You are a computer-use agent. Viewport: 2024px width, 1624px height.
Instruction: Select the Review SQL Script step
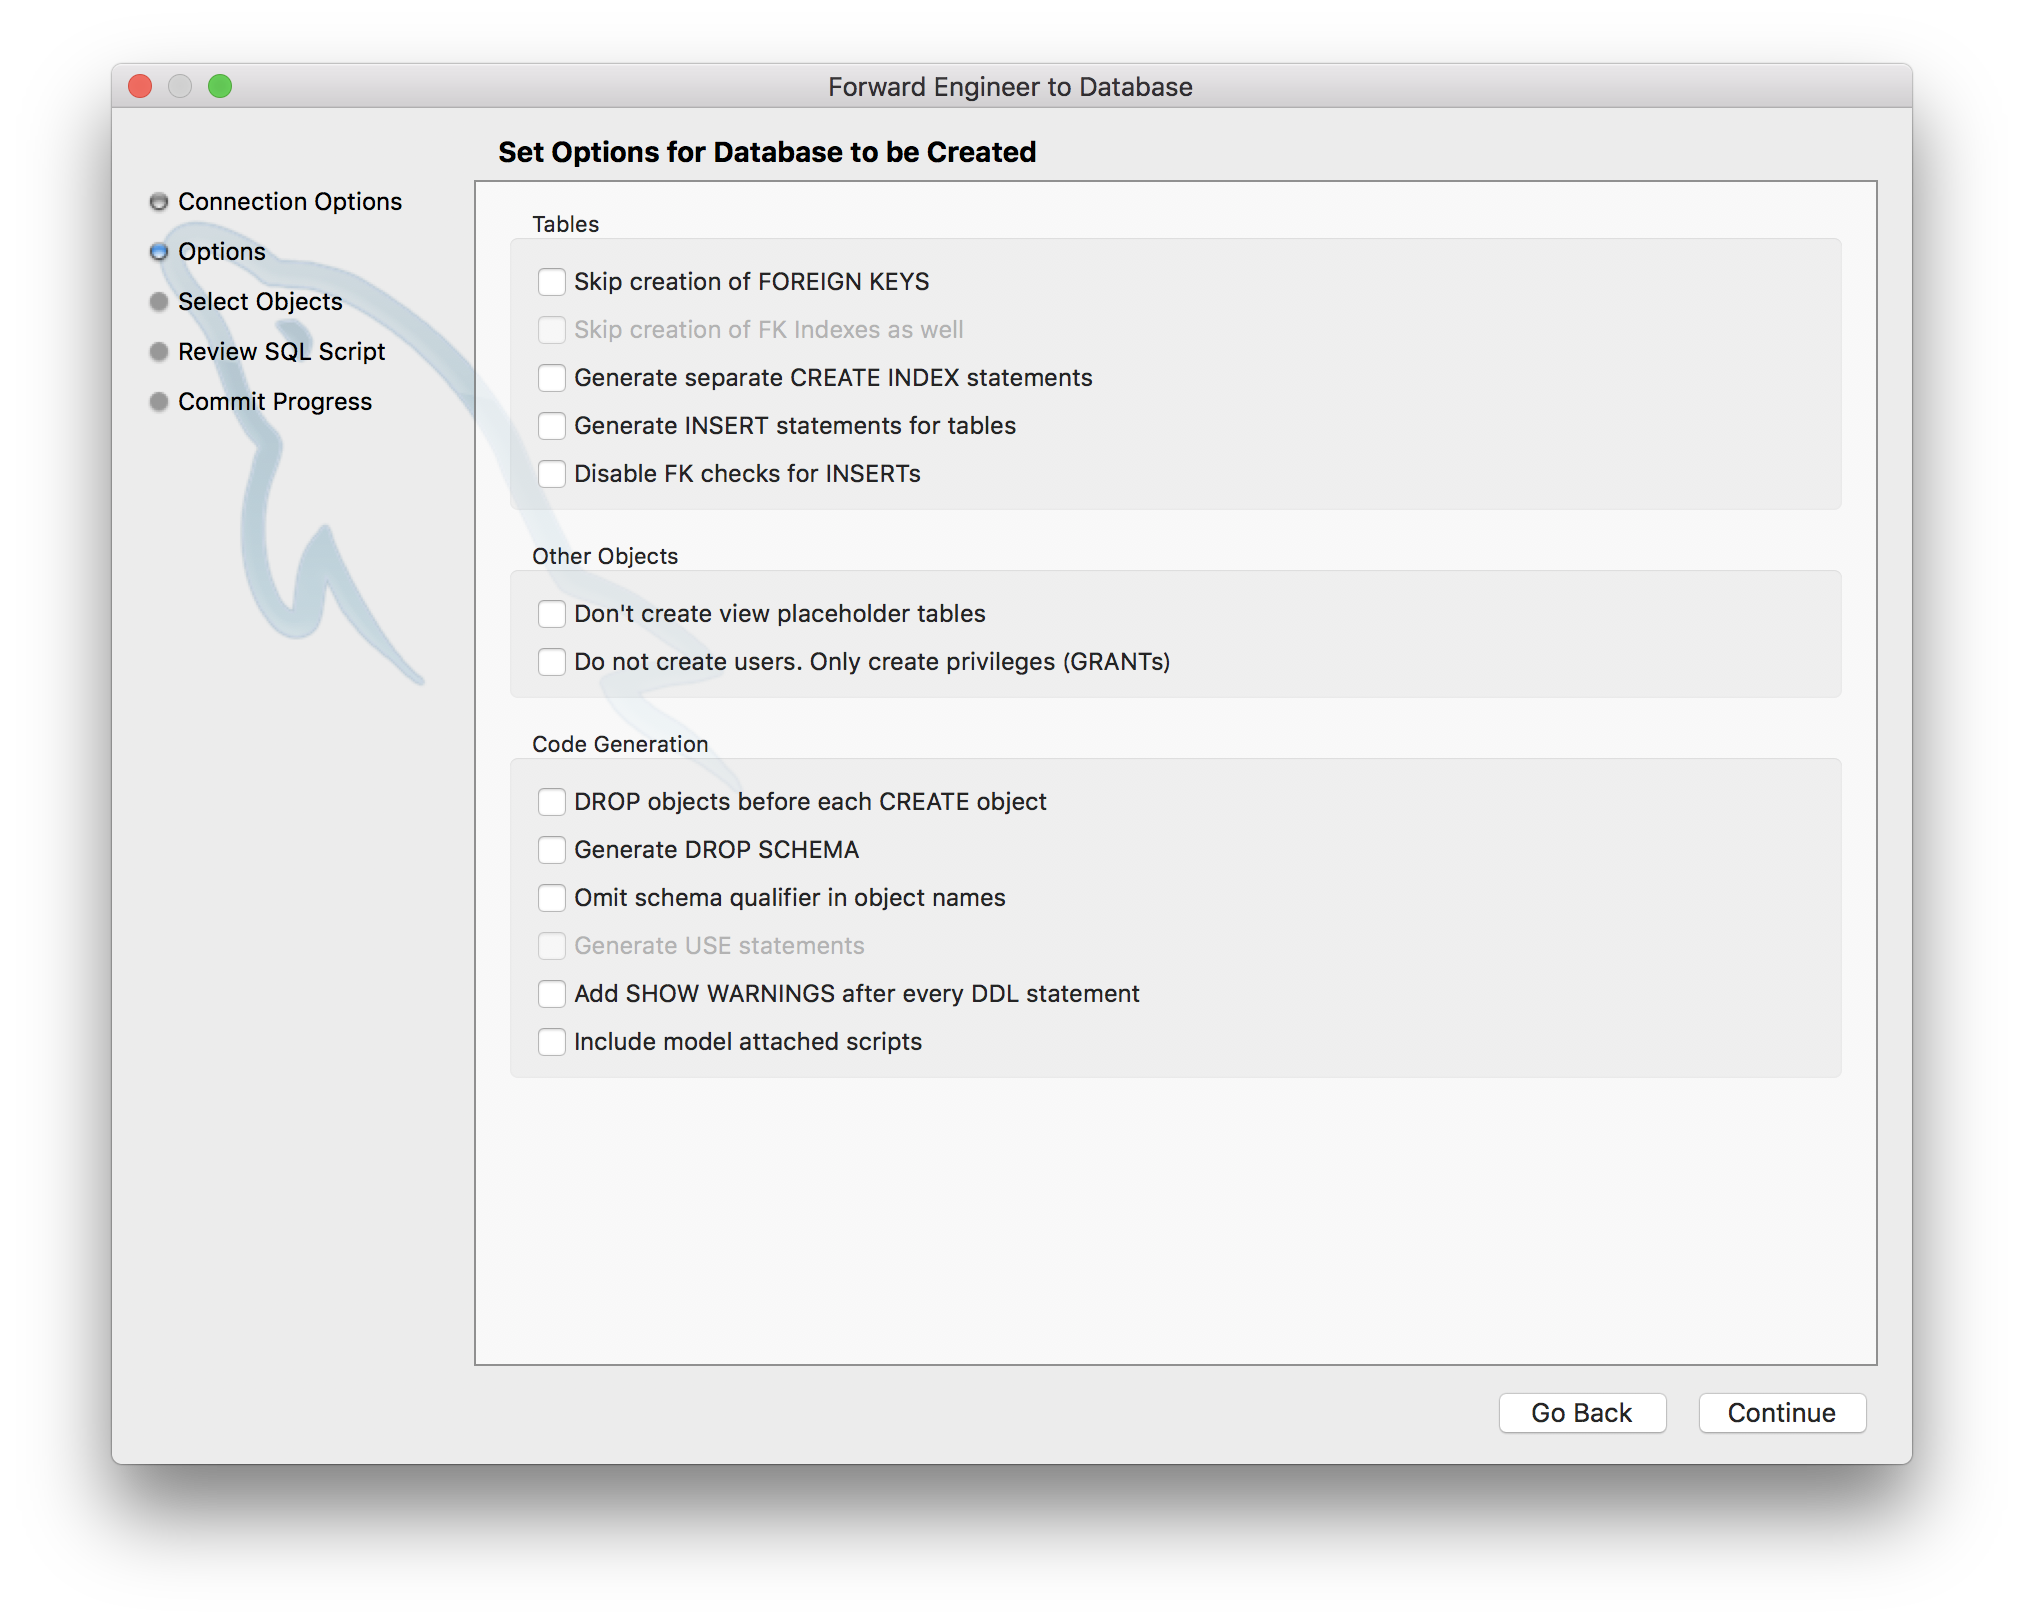point(283,350)
